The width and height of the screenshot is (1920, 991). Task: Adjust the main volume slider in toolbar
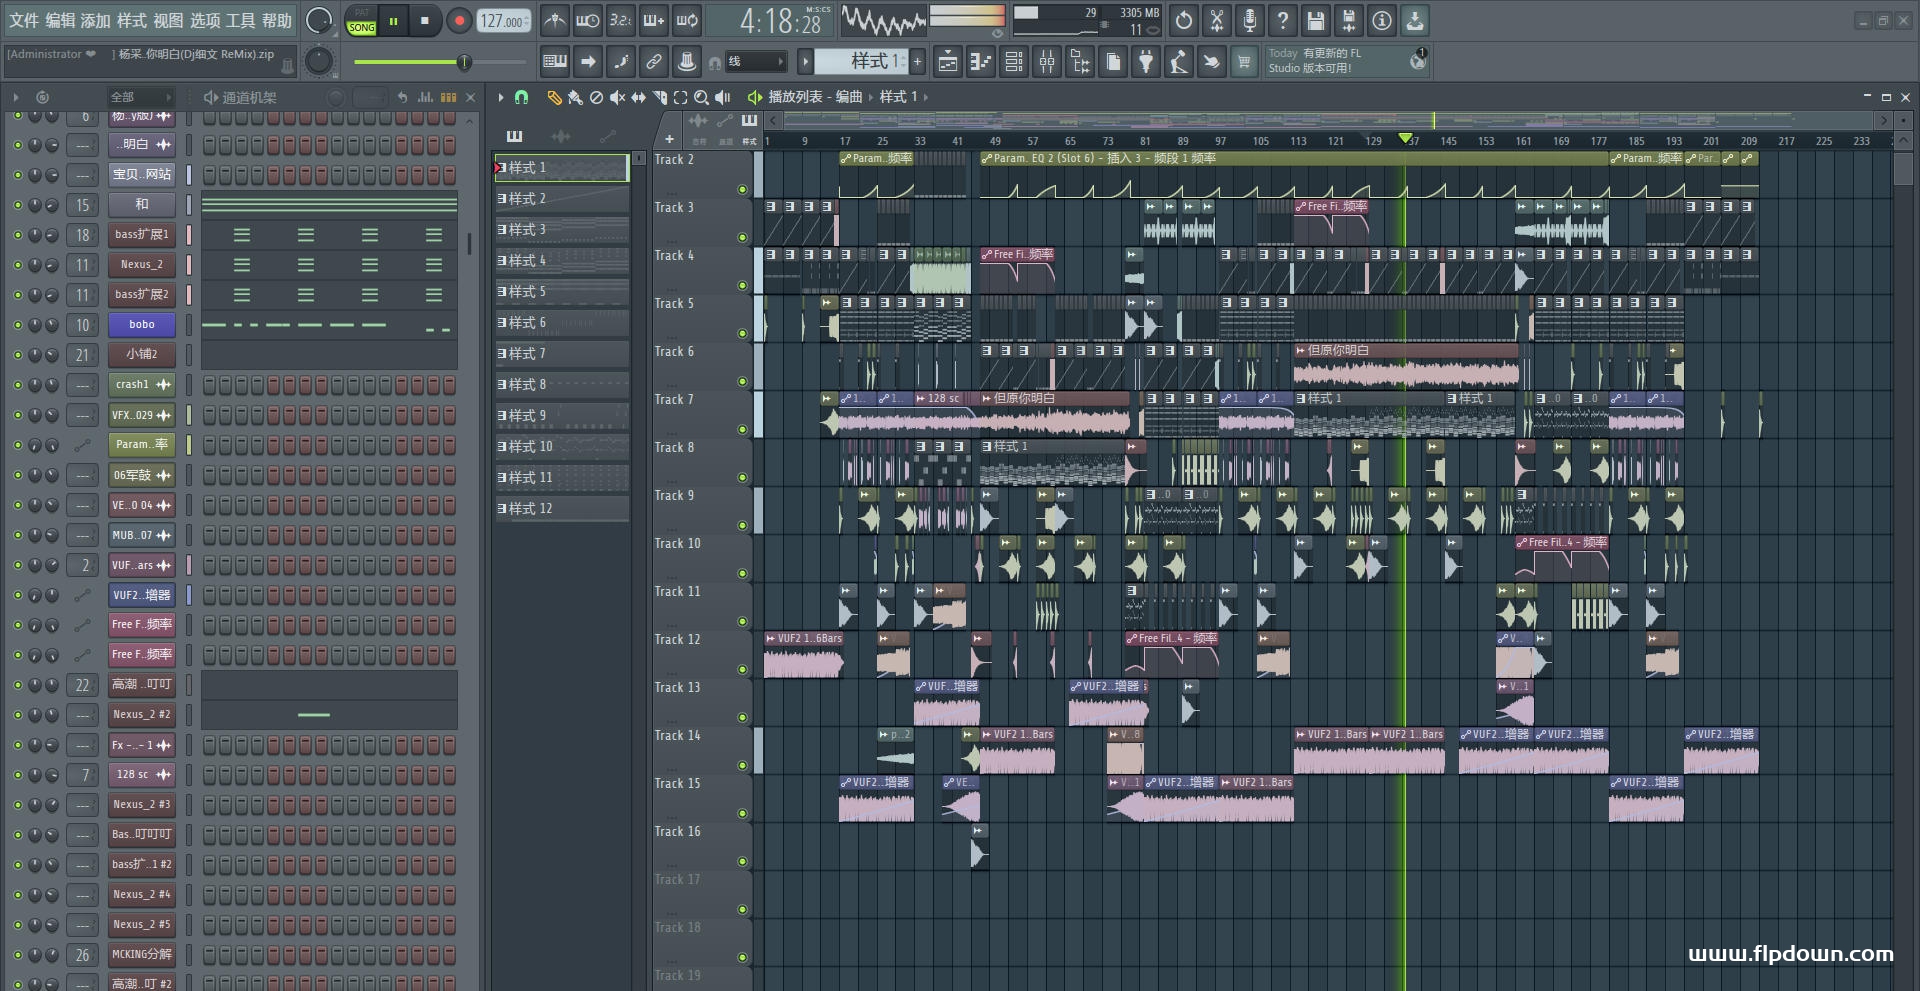point(412,62)
